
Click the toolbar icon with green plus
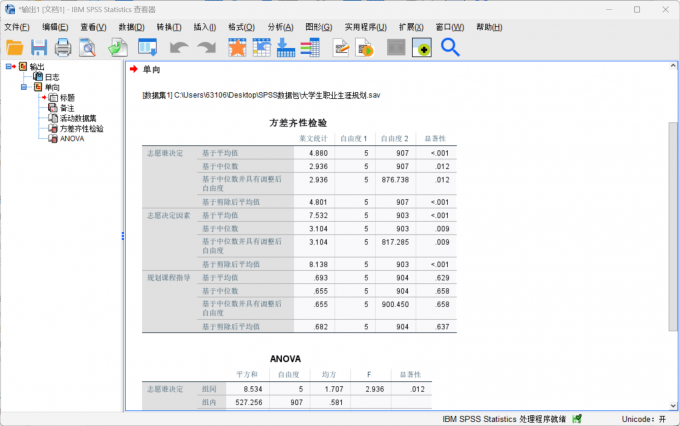[x=422, y=47]
